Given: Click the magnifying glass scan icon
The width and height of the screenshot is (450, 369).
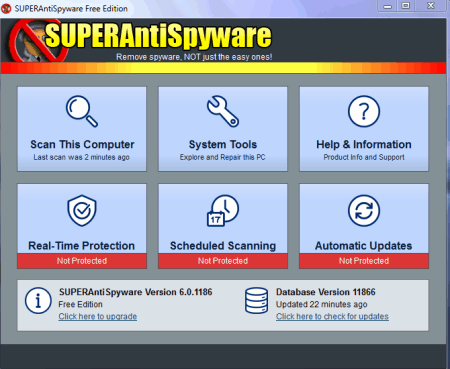Looking at the screenshot, I should 82,111.
